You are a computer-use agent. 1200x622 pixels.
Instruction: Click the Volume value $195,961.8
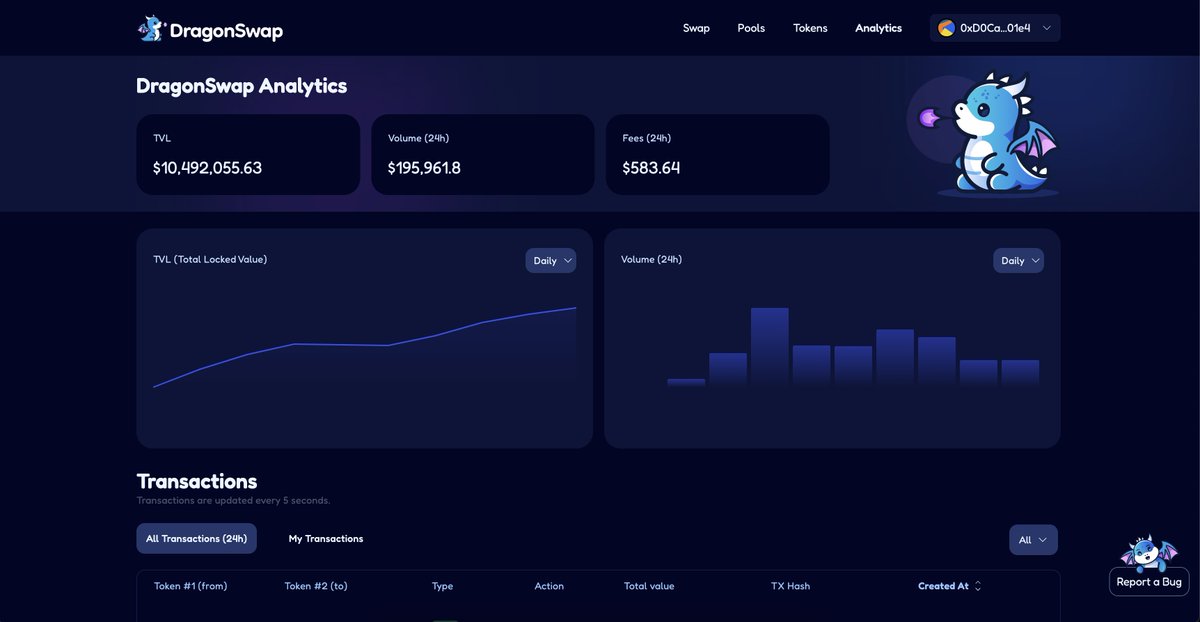424,168
